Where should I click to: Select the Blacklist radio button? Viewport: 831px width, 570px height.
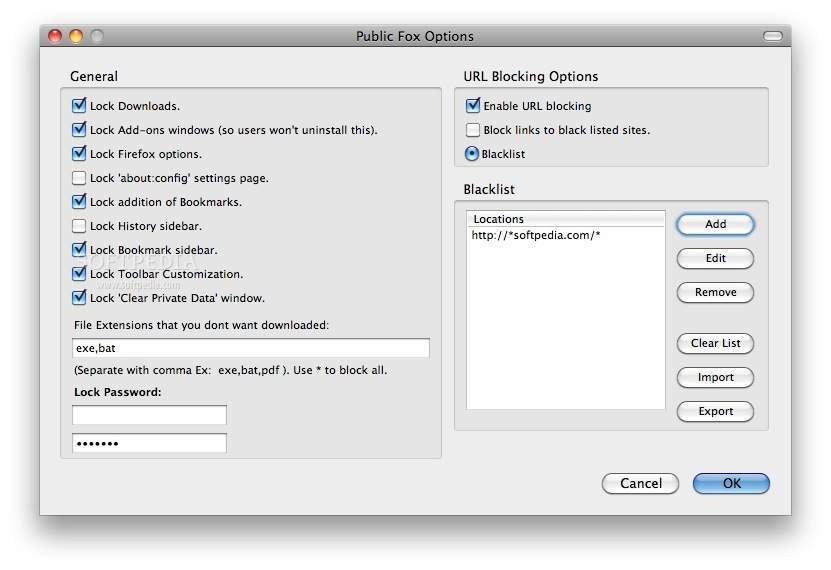click(473, 154)
